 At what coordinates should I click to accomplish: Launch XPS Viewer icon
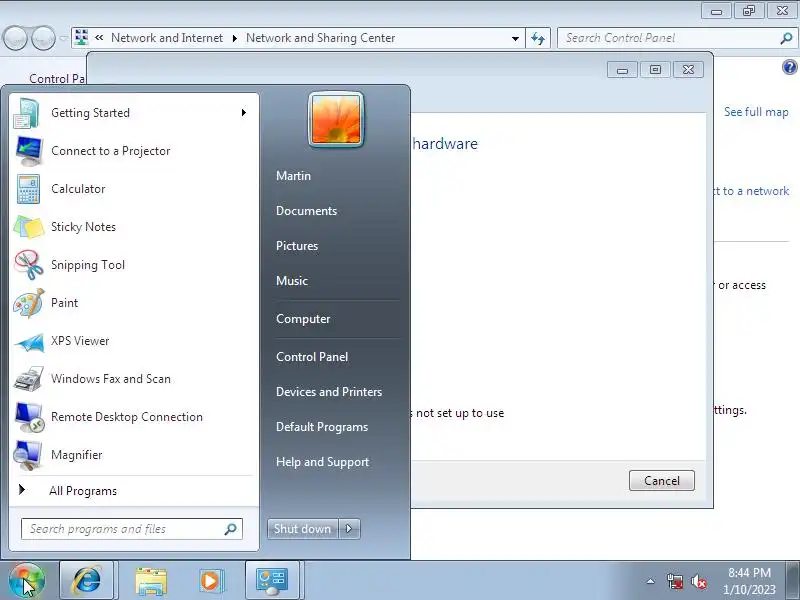29,342
